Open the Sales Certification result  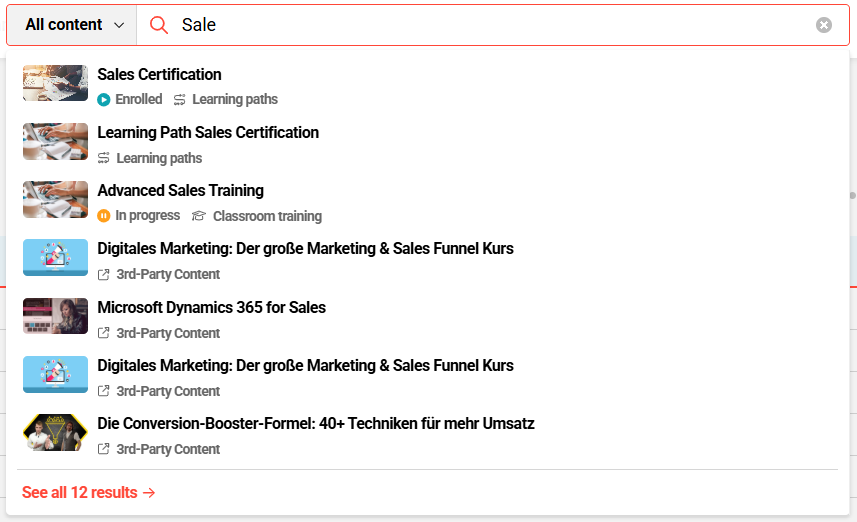159,75
